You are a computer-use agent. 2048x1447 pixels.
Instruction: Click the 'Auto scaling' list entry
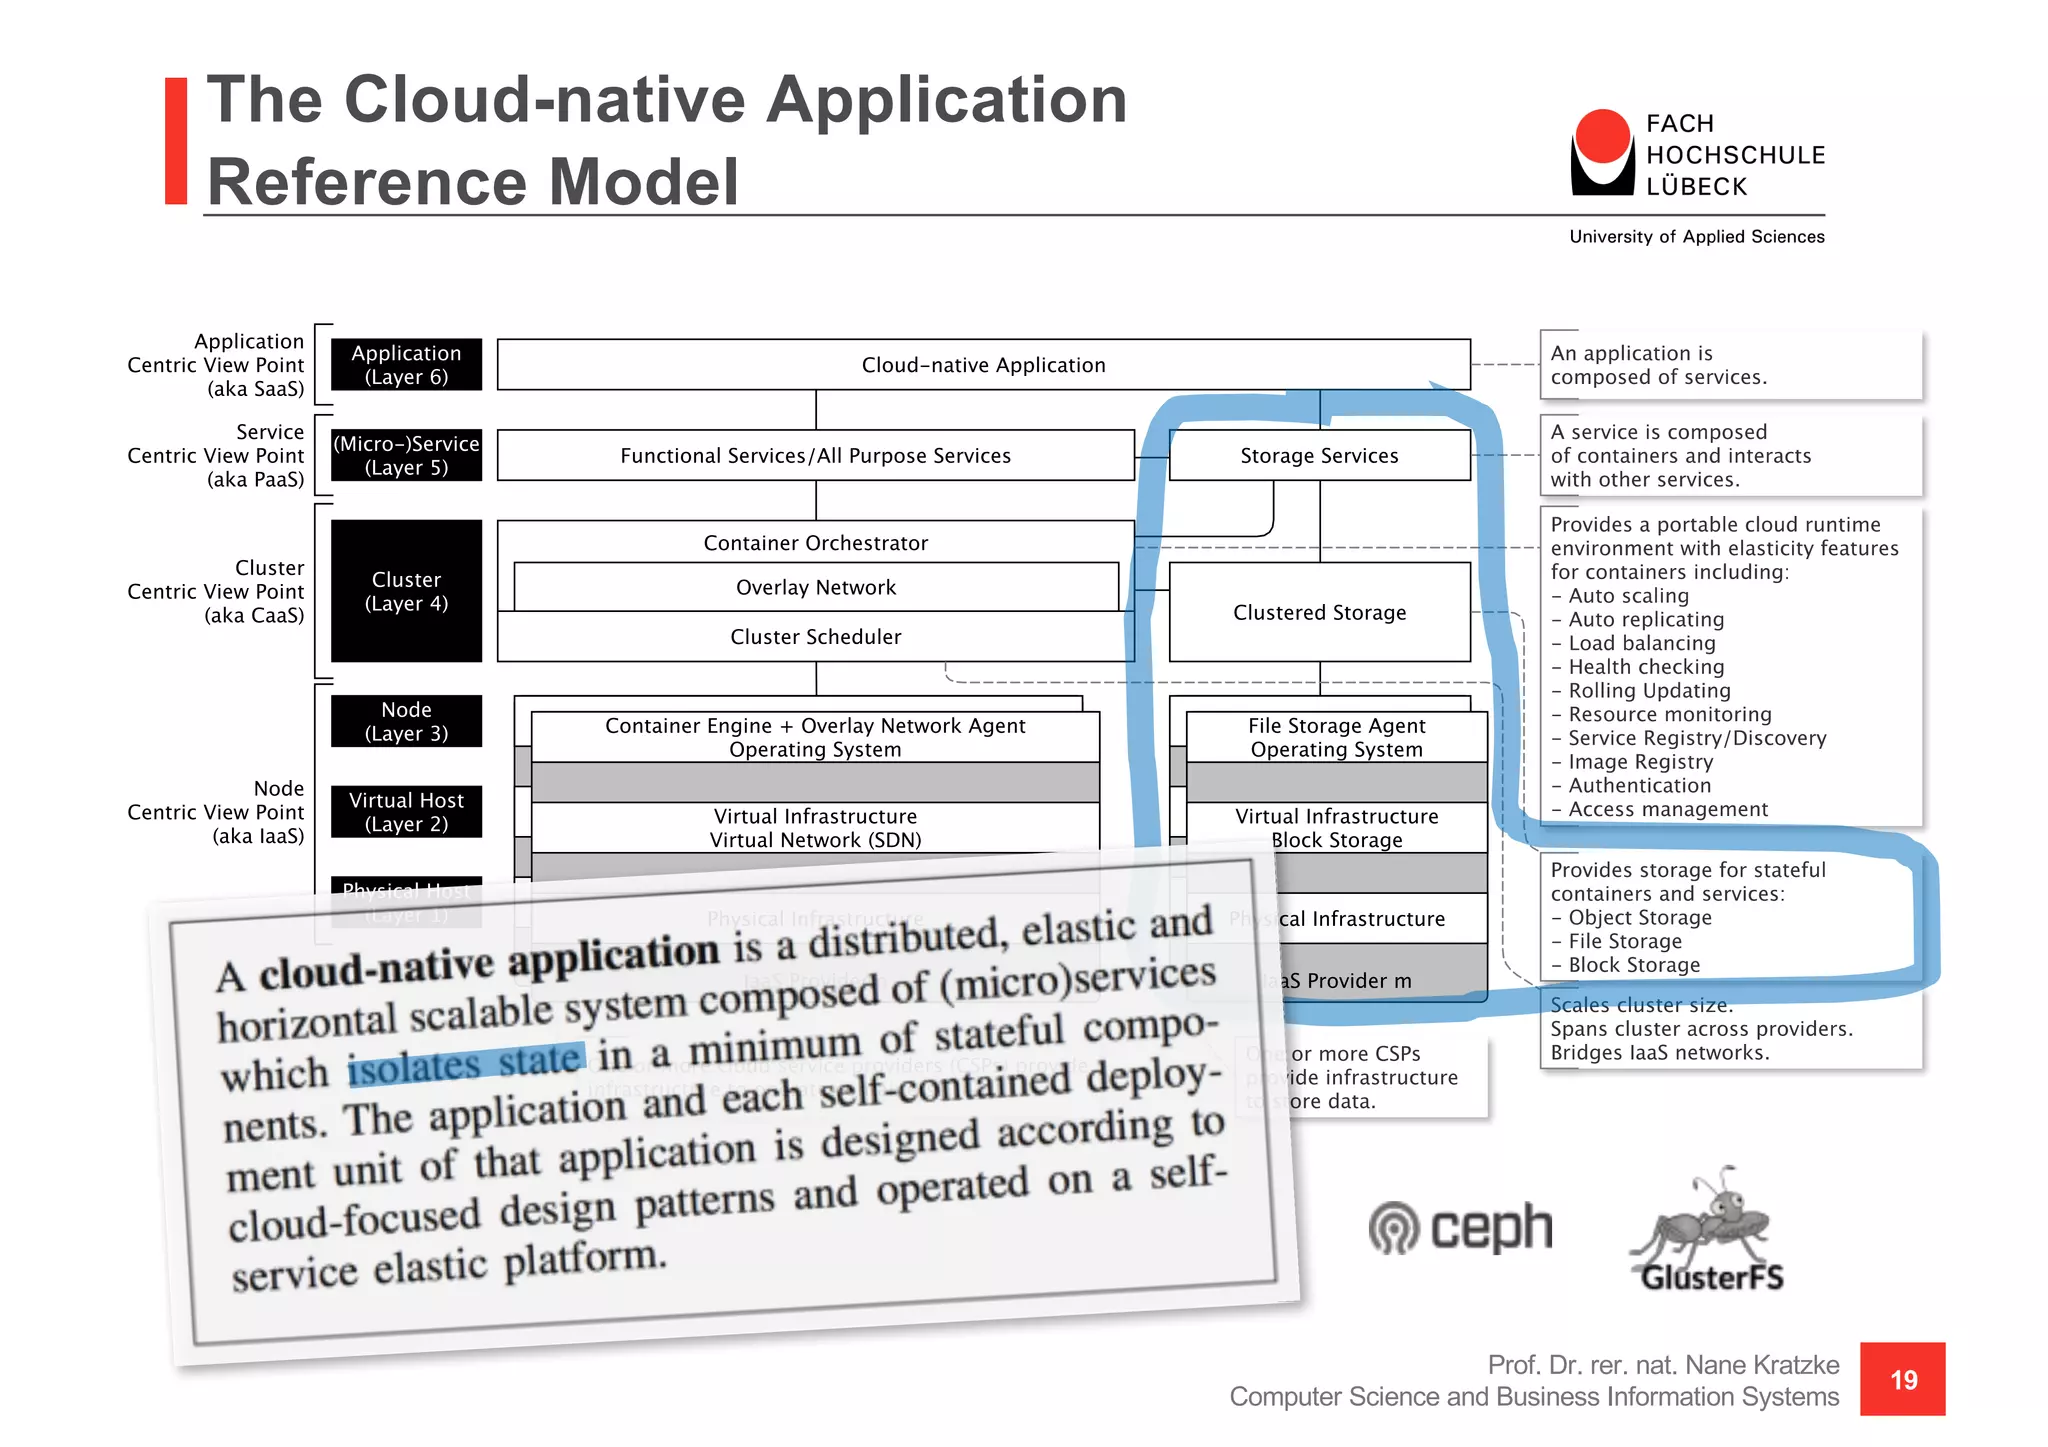coord(1620,596)
